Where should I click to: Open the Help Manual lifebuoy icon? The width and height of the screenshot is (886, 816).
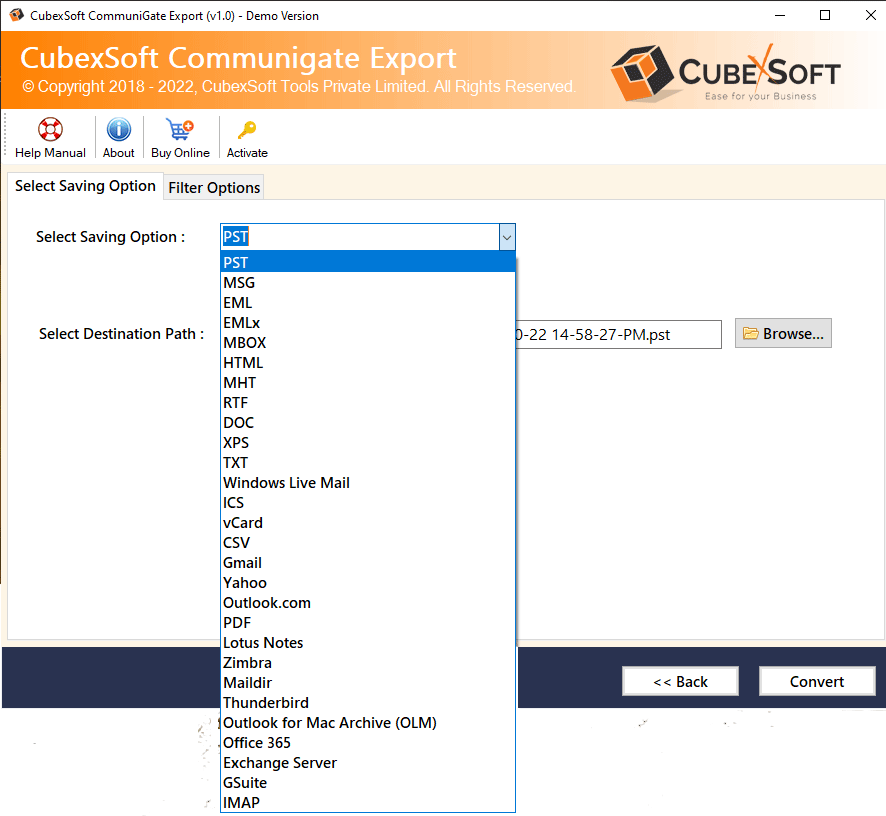[x=50, y=129]
